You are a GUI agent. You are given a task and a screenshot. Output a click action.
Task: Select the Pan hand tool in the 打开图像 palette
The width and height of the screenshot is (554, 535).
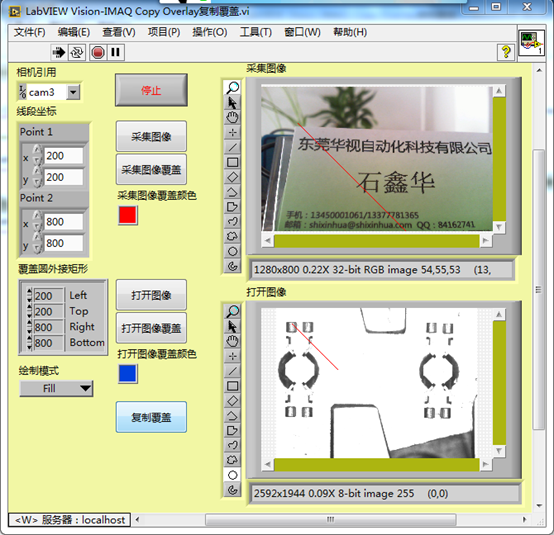232,341
